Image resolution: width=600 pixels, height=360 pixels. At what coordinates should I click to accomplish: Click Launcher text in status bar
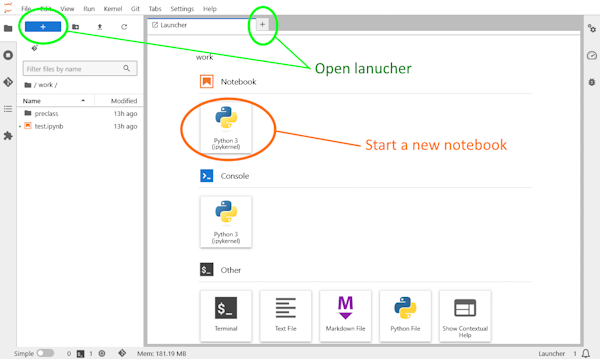tap(551, 353)
